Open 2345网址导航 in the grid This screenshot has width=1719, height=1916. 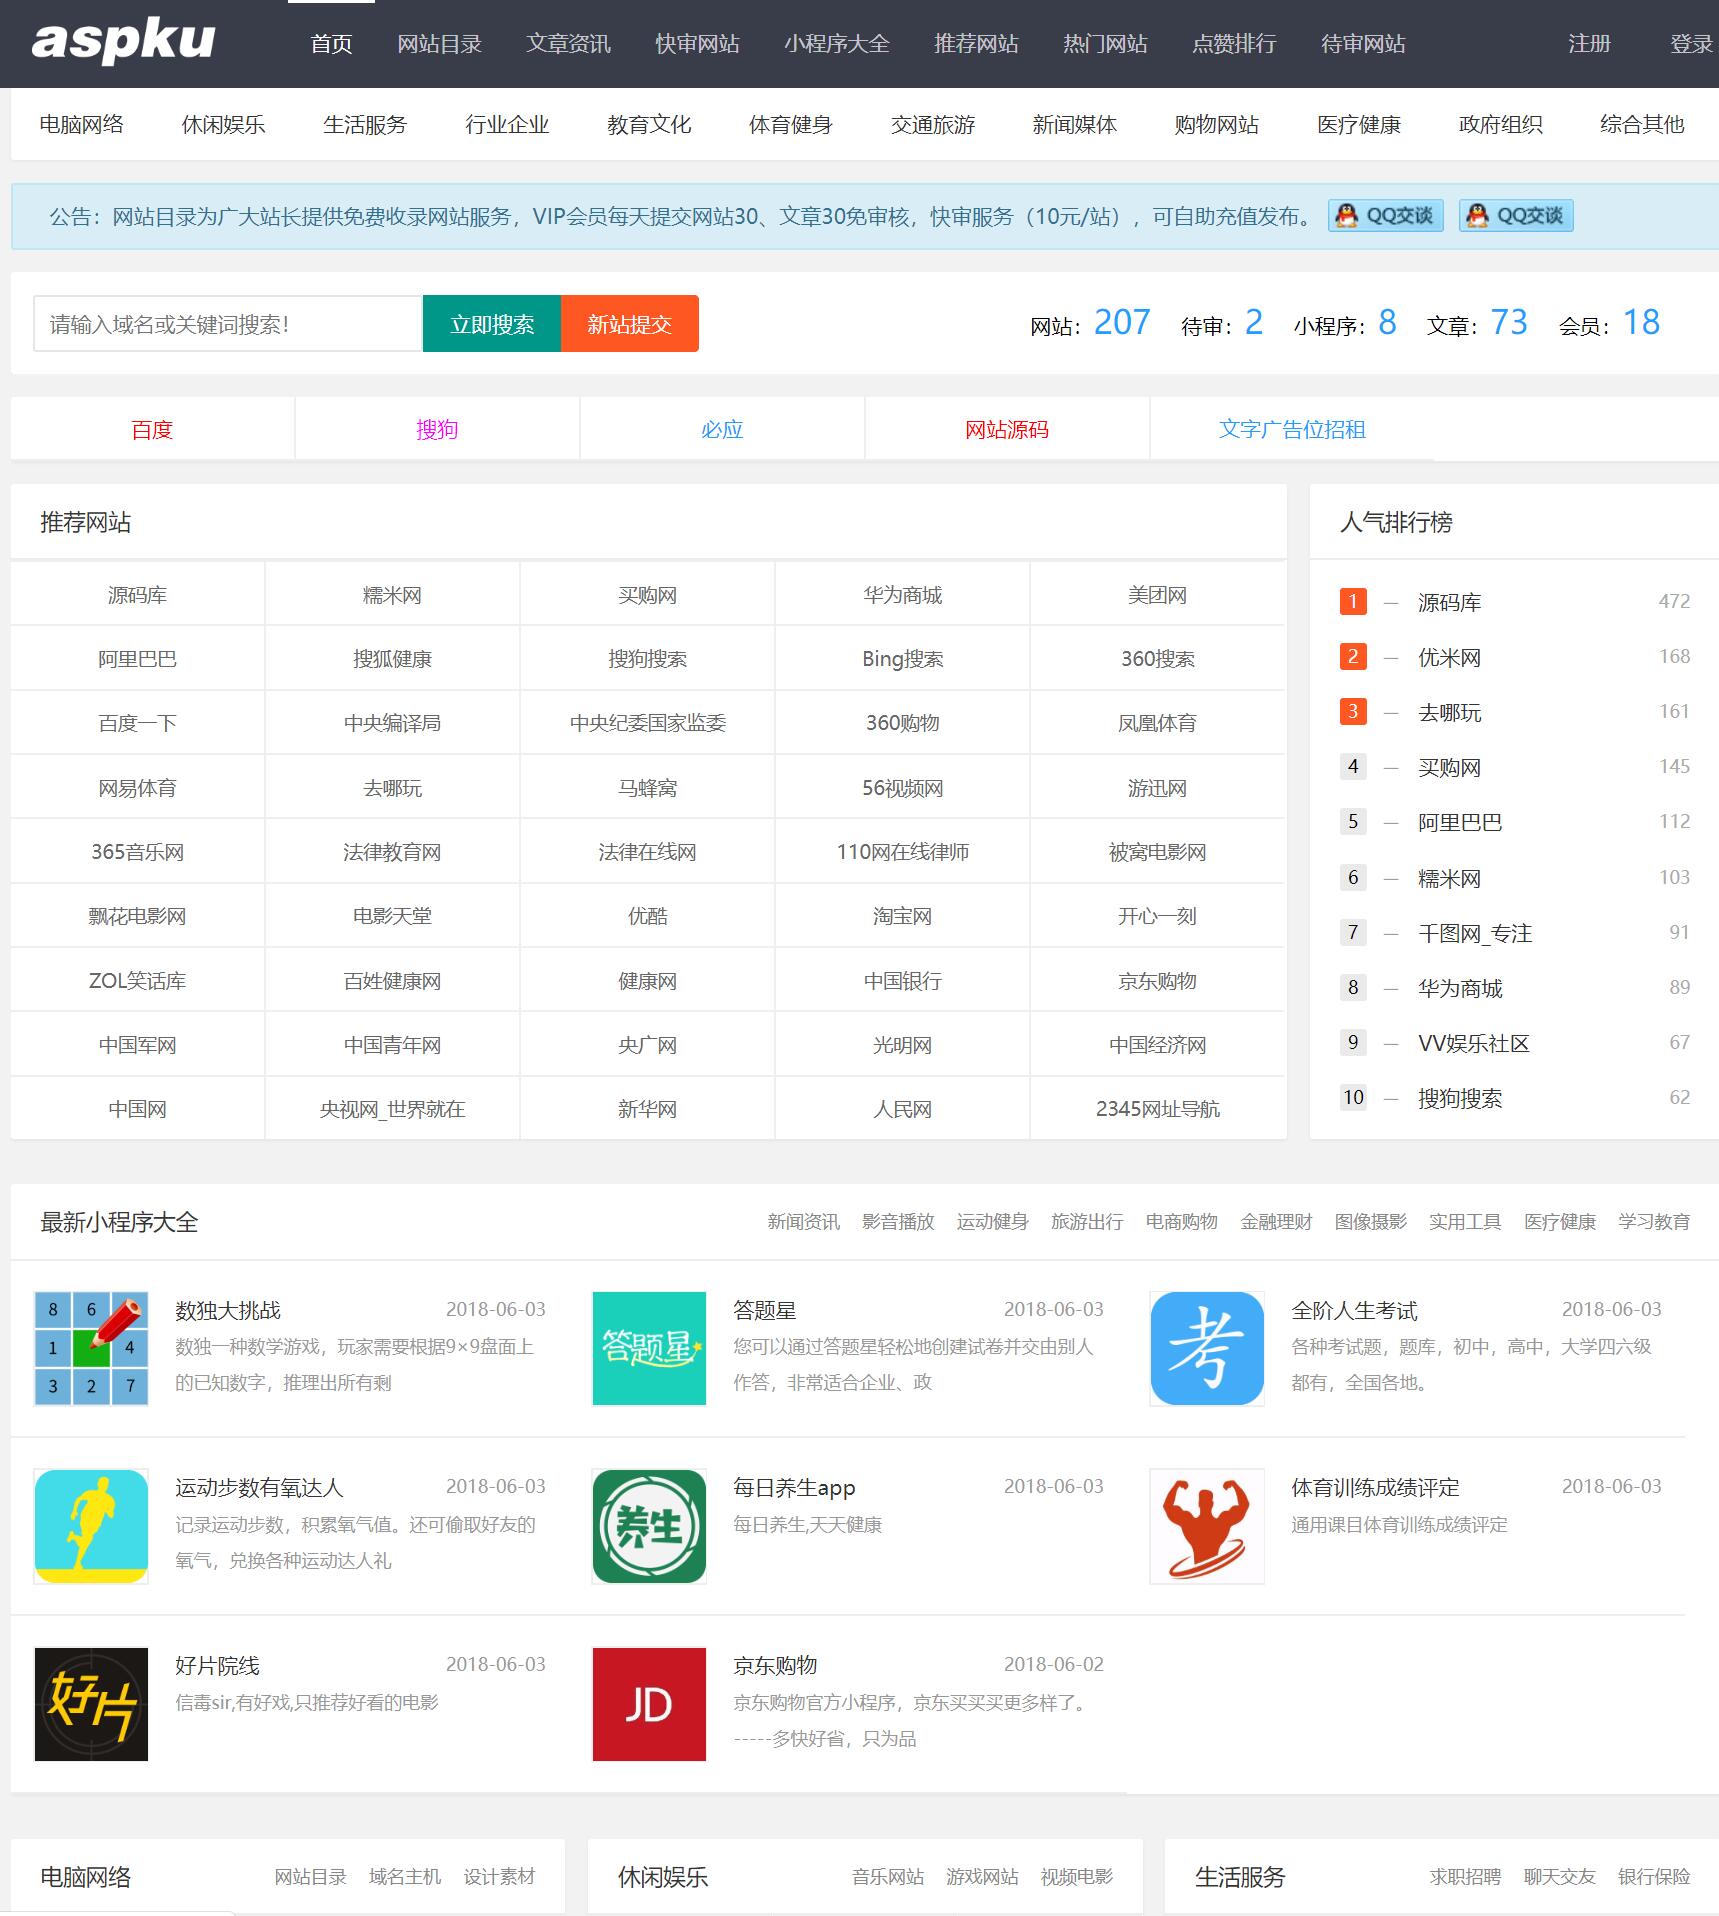(1157, 1109)
